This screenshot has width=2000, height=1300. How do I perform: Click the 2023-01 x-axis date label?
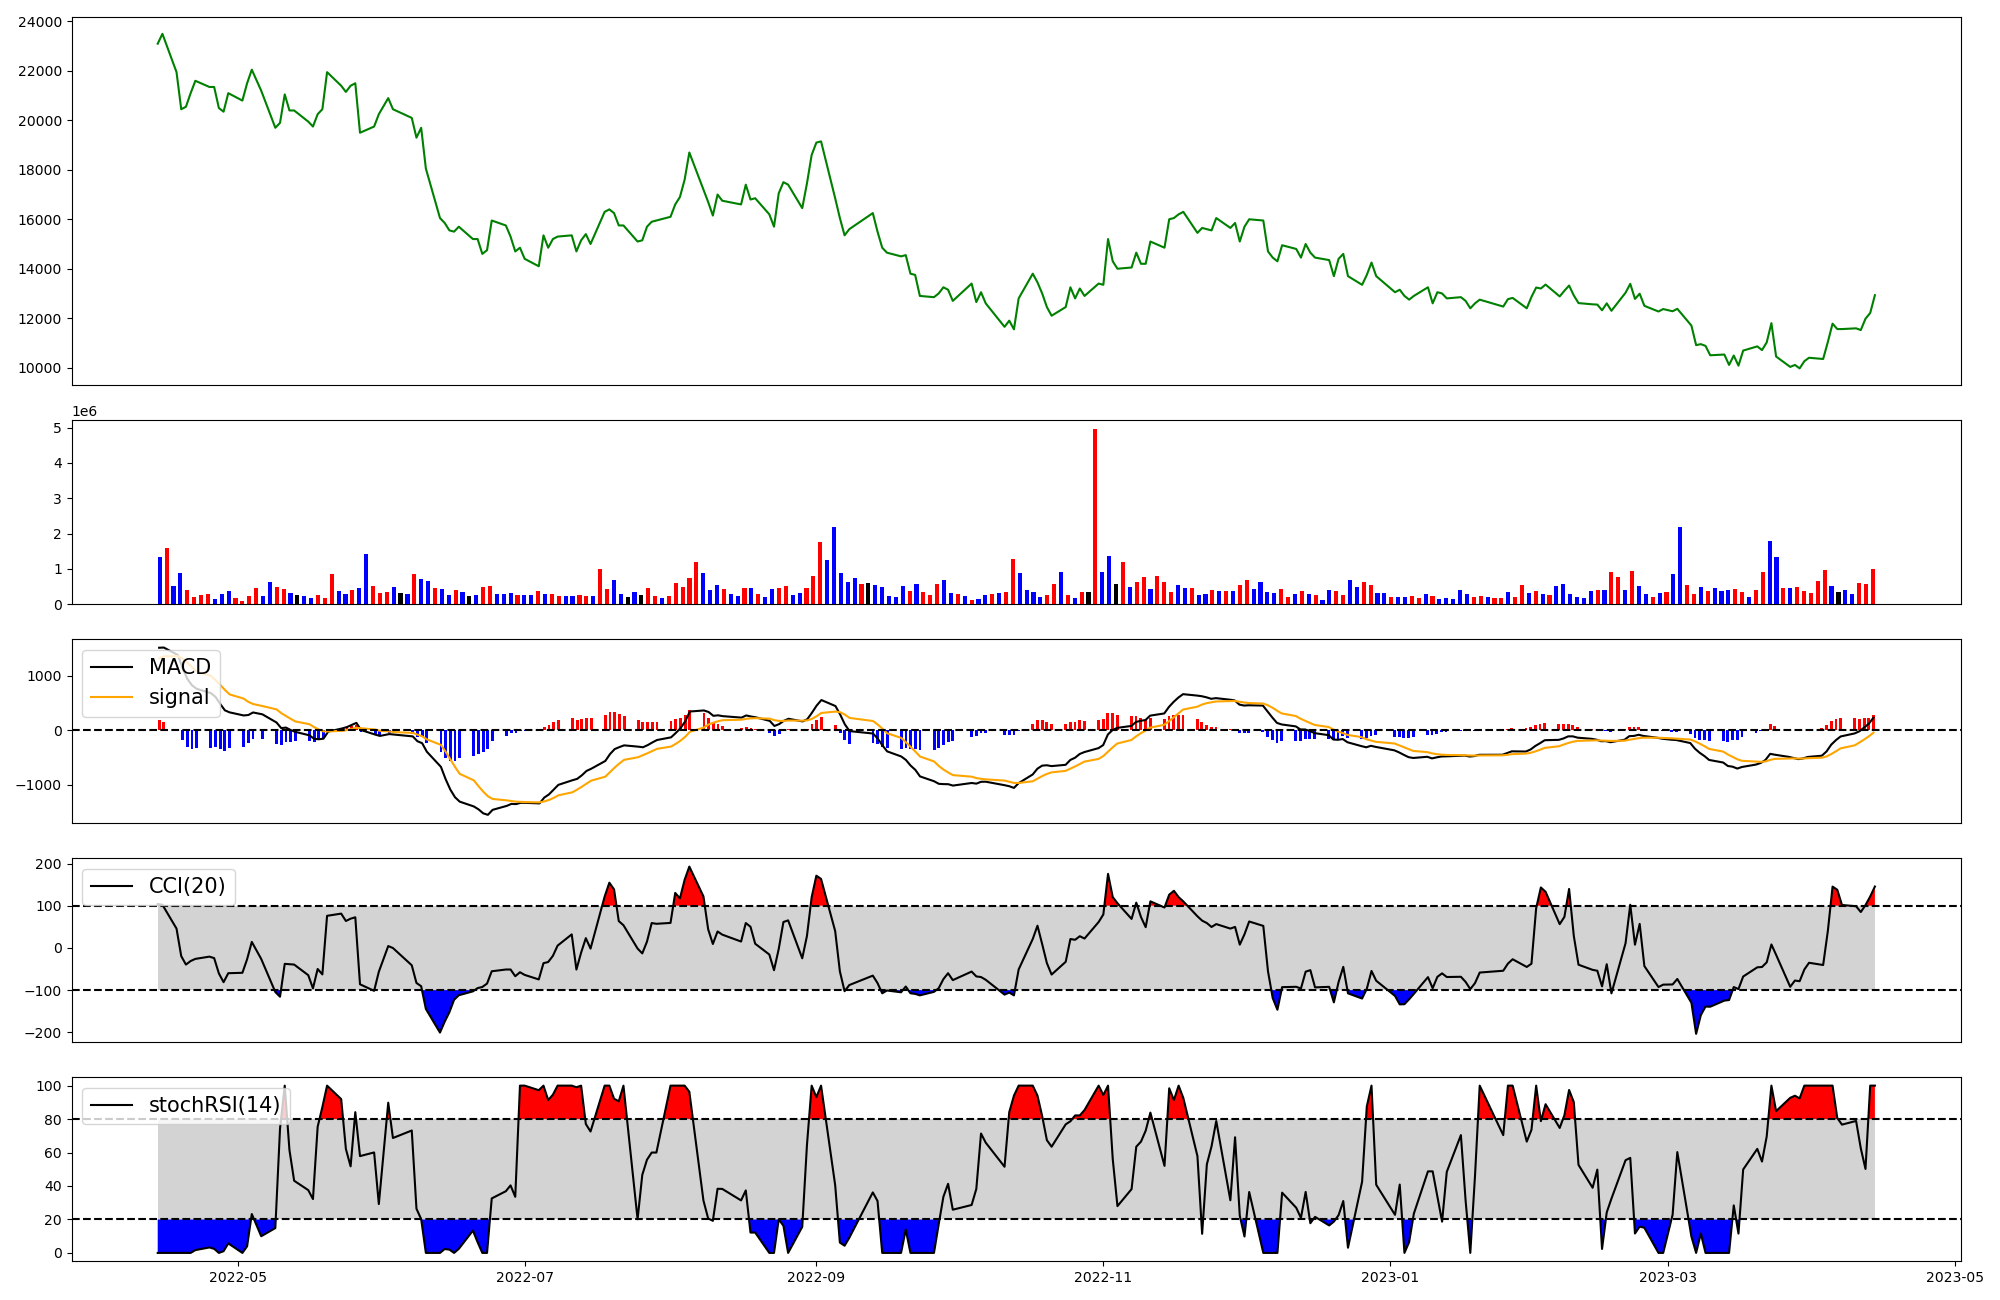coord(1389,1277)
